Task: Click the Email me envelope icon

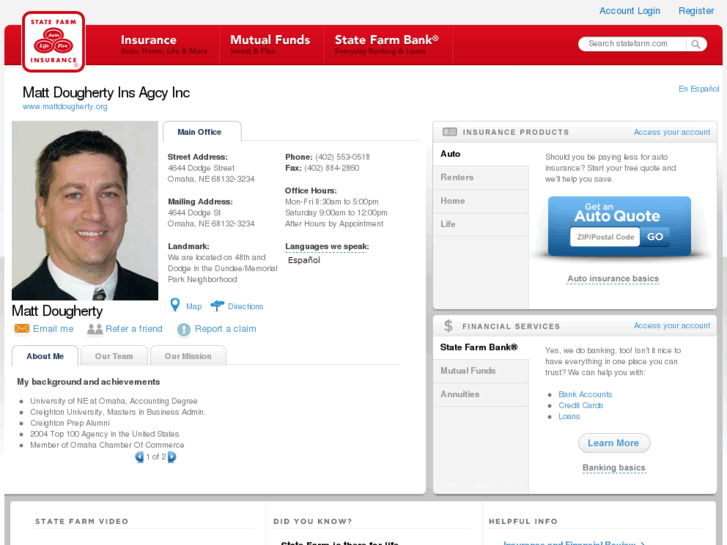Action: click(x=21, y=328)
